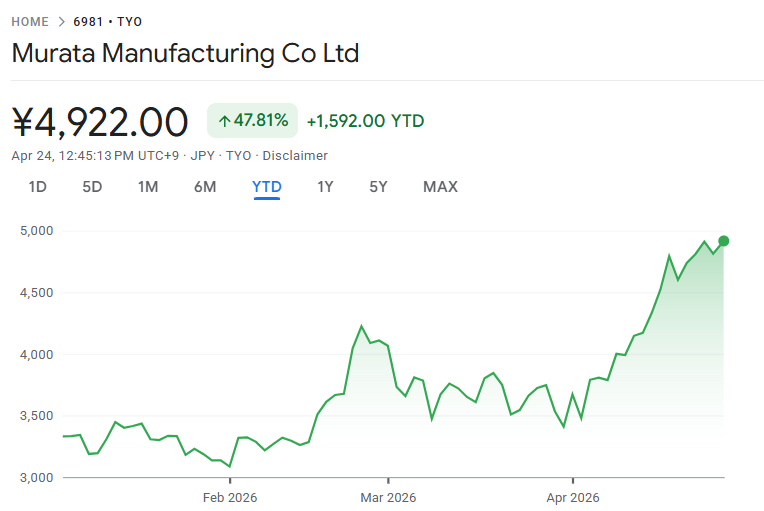Go to the HOME breadcrumb
The height and width of the screenshot is (511, 764).
pos(30,22)
